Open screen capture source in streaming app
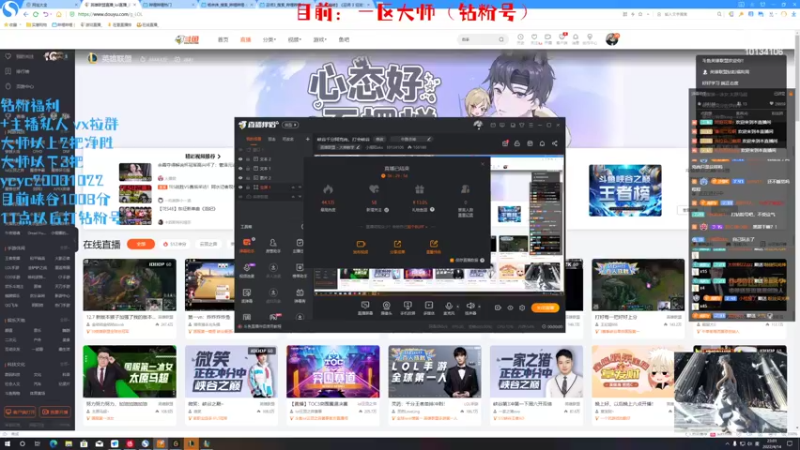Viewport: 800px width, 450px height. tap(365, 307)
